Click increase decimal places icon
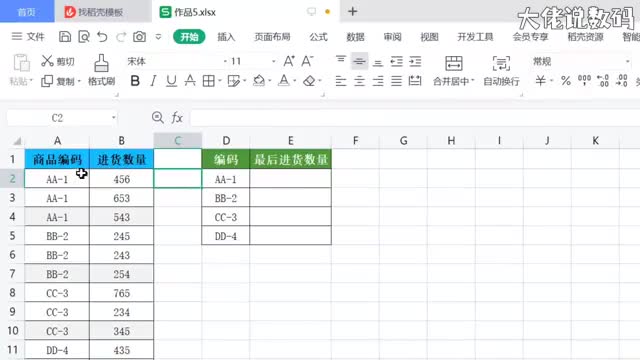 click(603, 81)
